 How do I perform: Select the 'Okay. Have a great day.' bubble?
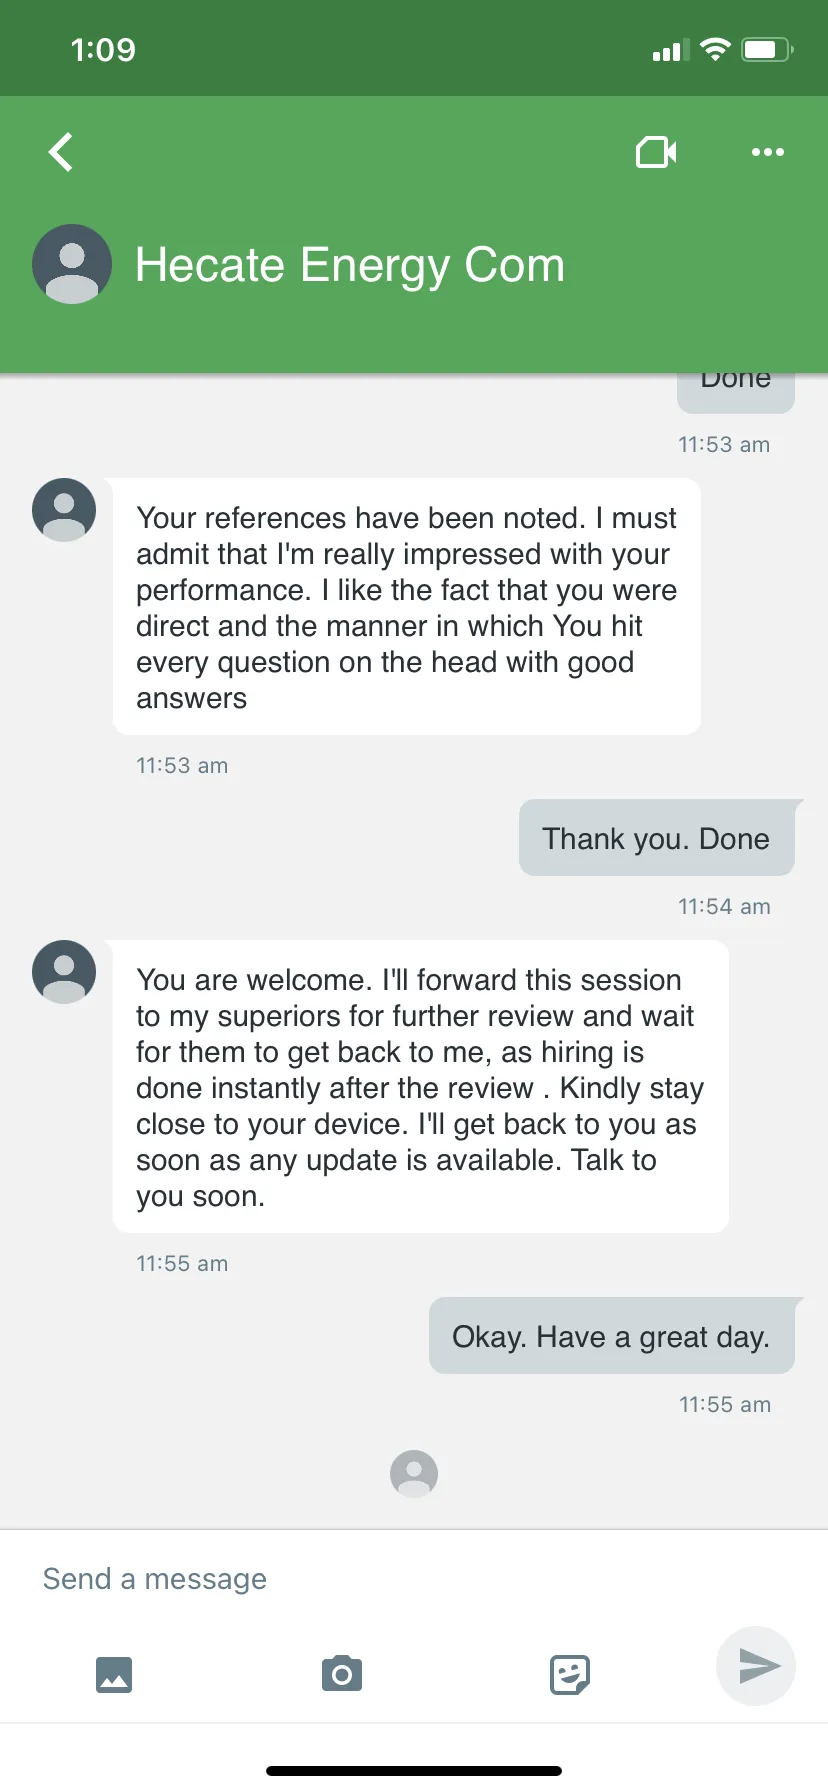click(x=612, y=1336)
